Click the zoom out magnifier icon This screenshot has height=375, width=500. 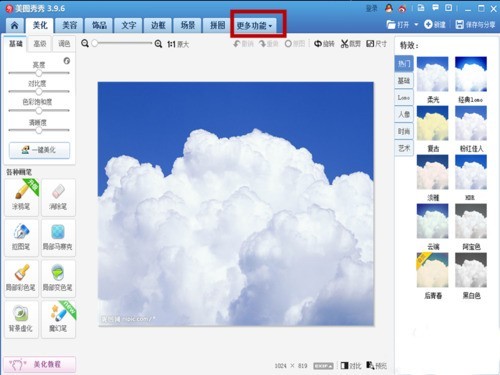pos(85,43)
